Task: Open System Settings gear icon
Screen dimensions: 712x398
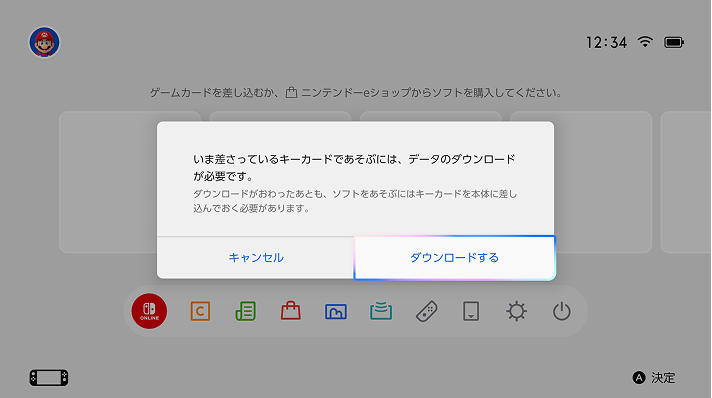Action: pos(516,312)
